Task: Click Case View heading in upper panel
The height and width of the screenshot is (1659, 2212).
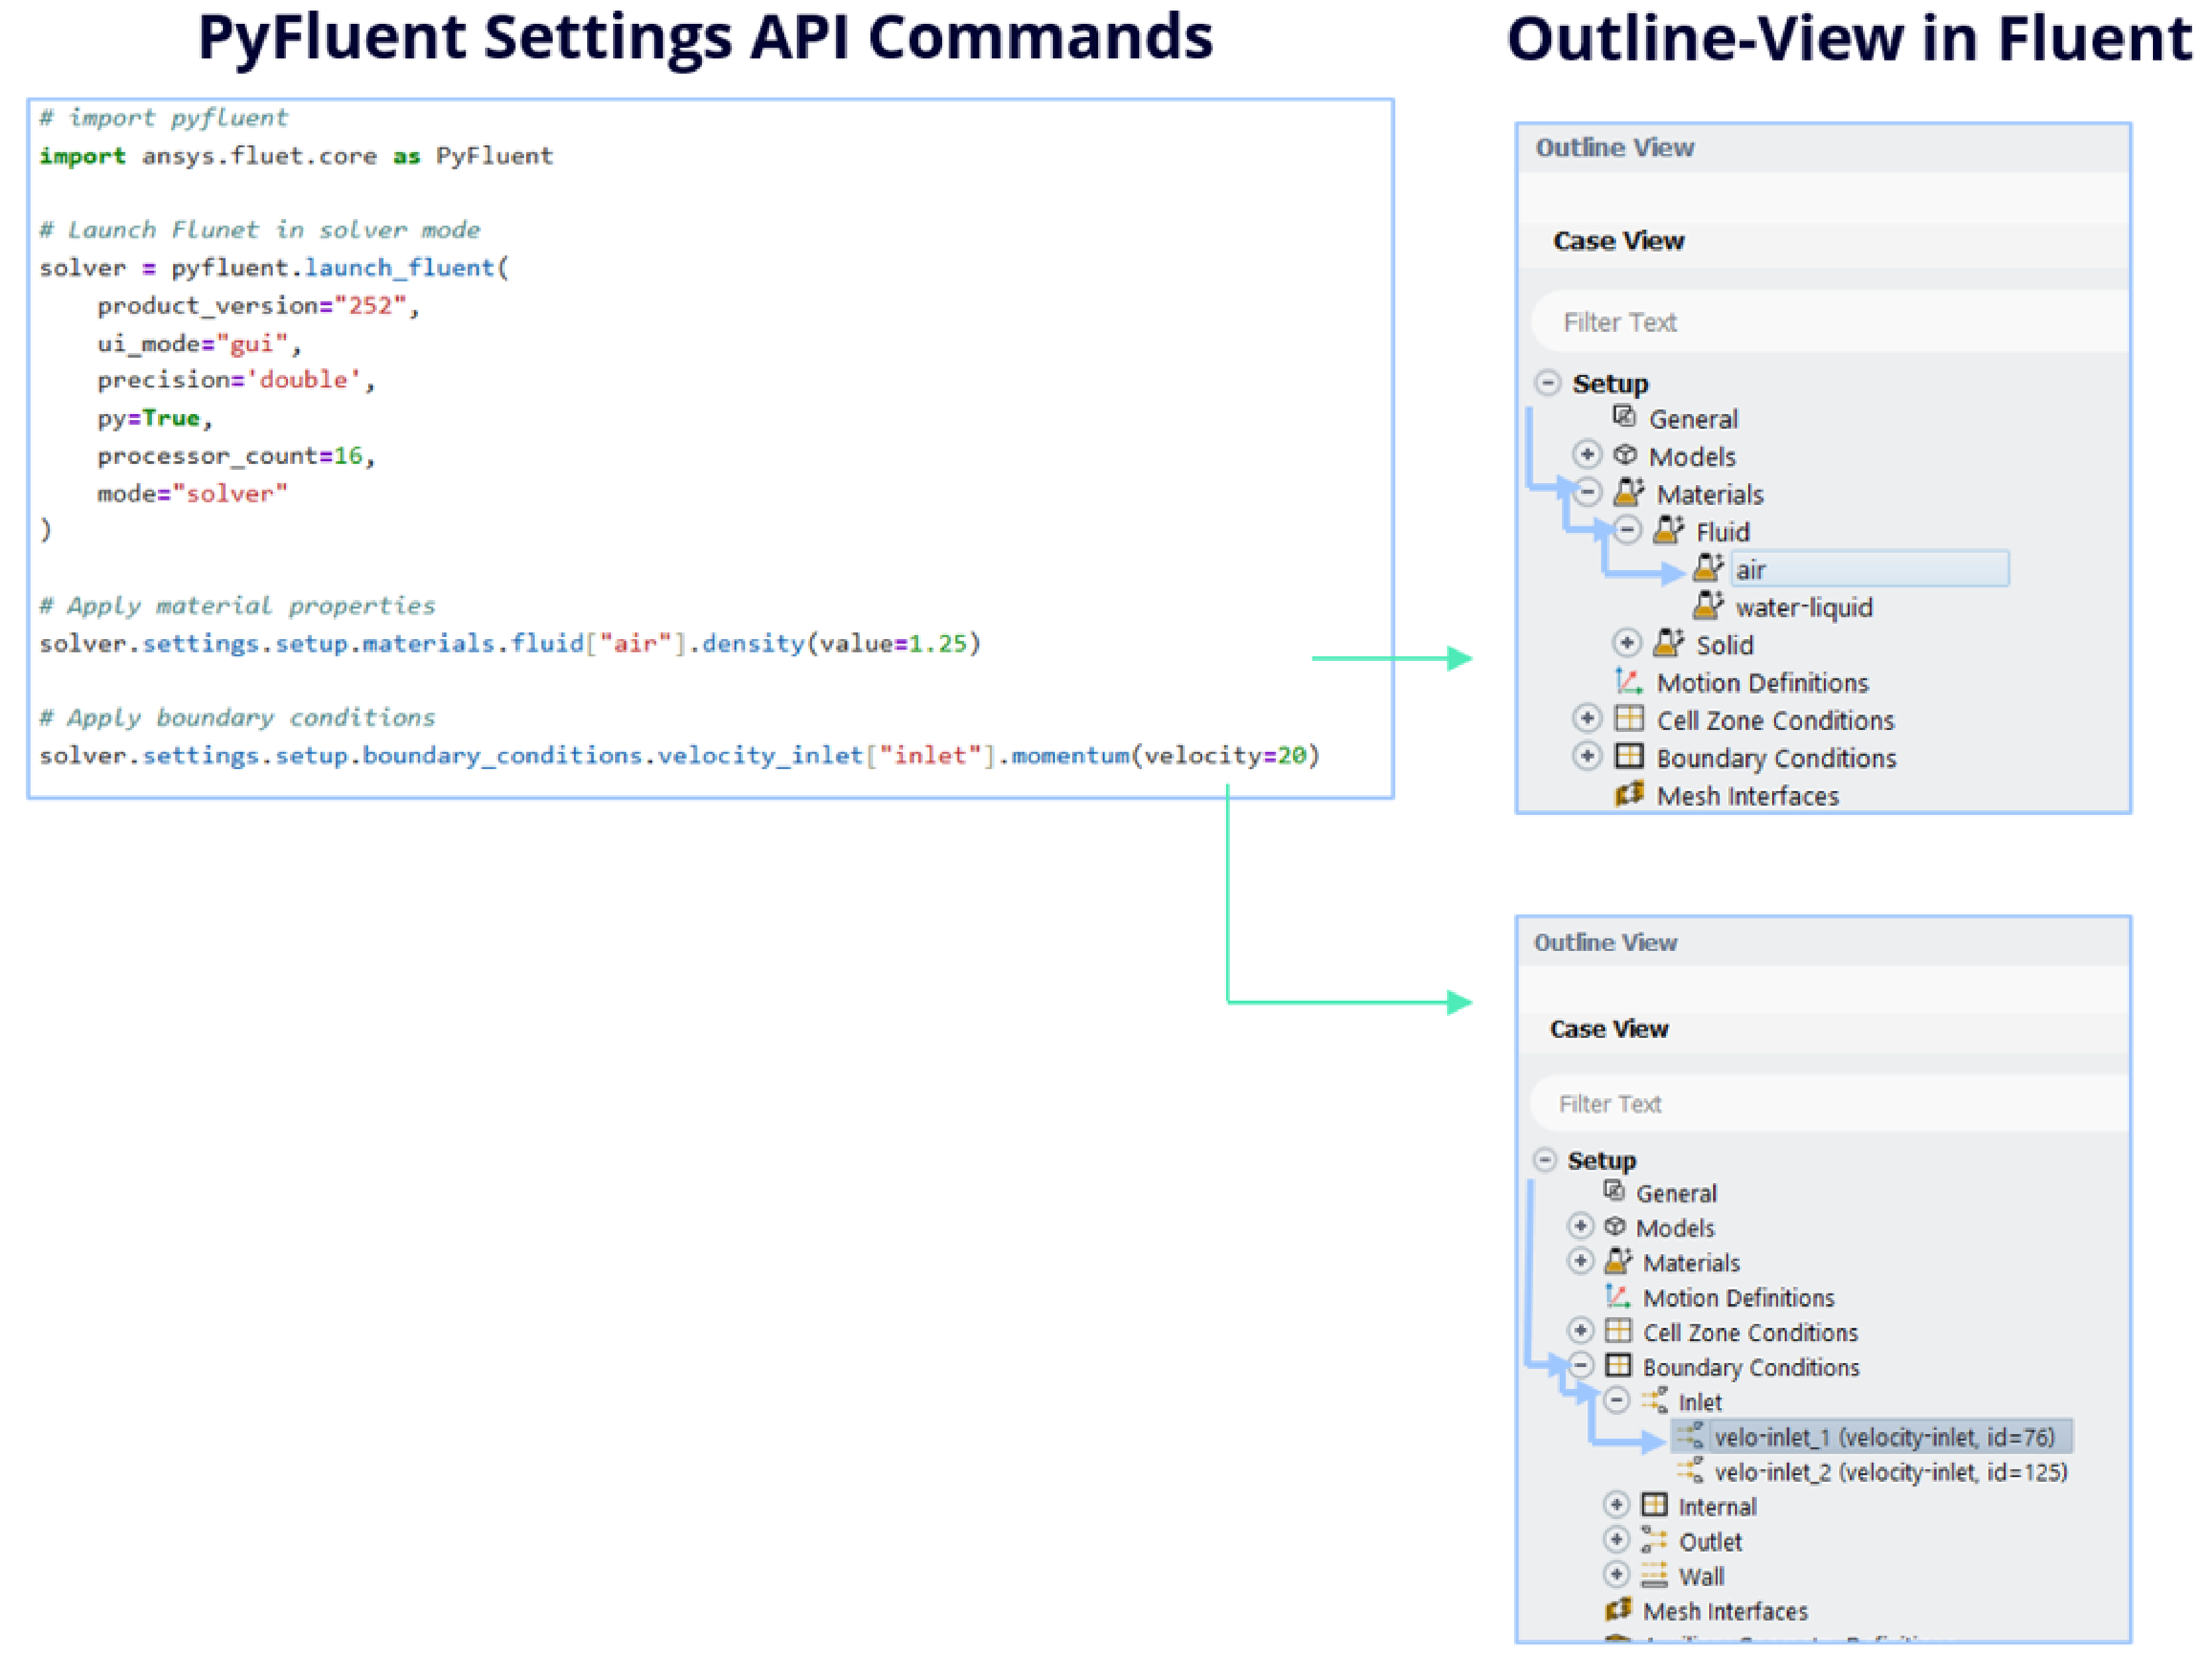Action: 1618,241
